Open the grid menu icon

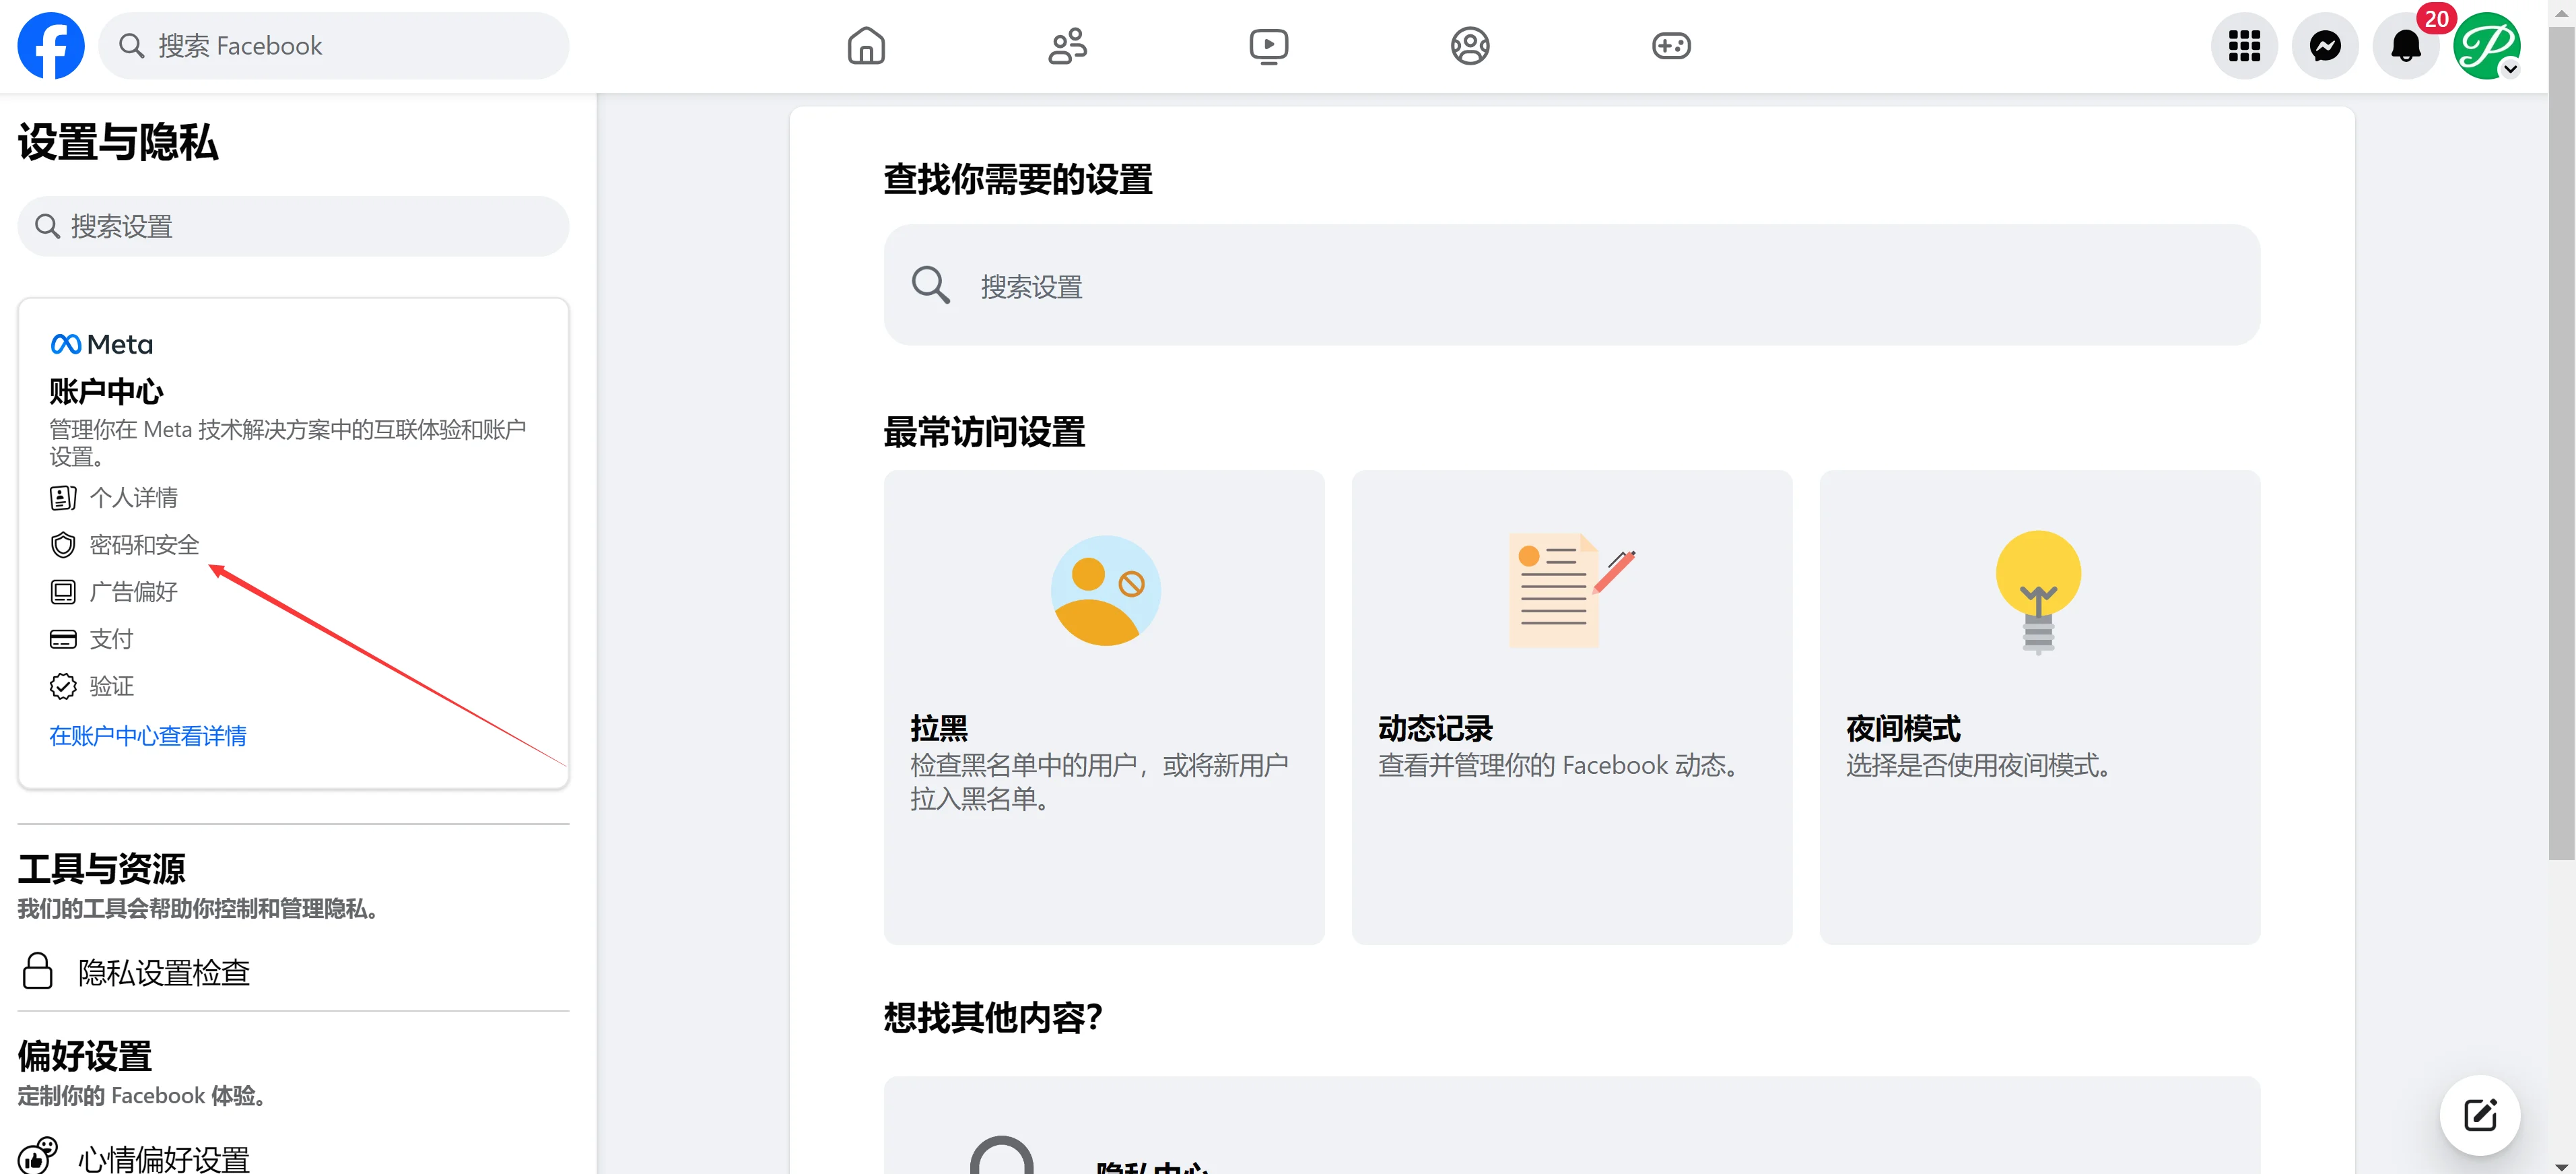click(x=2244, y=46)
